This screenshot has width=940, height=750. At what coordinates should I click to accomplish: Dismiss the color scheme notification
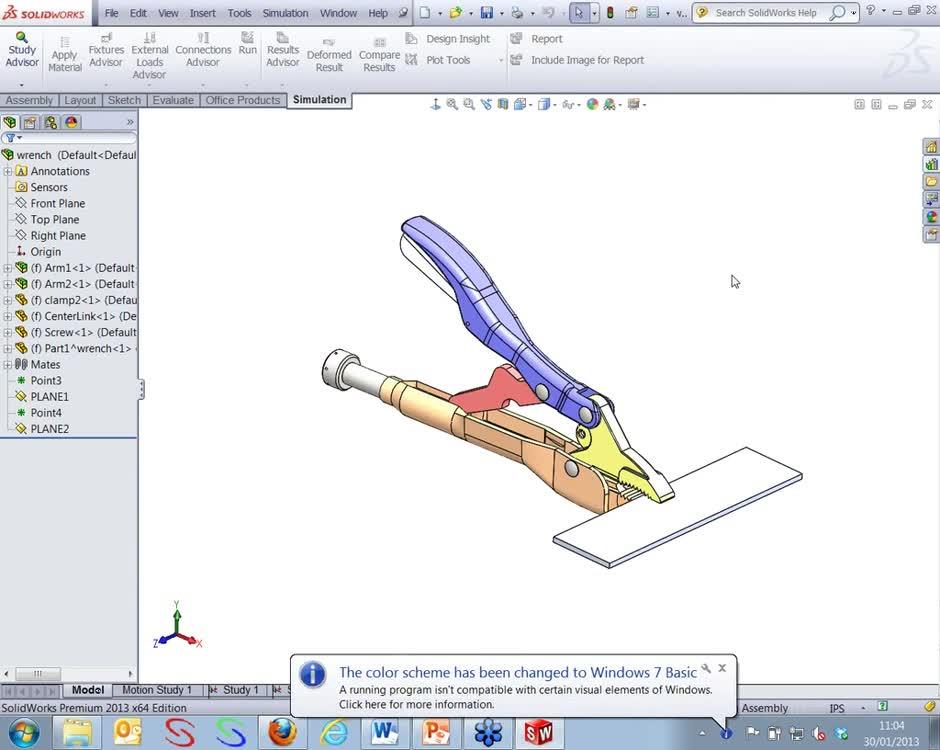click(722, 668)
